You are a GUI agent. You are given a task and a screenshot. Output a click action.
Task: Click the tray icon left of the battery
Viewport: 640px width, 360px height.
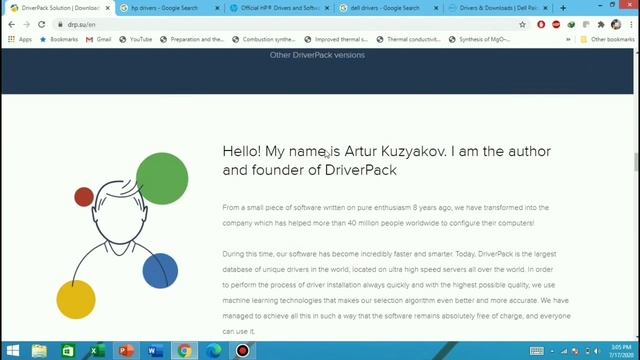pyautogui.click(x=575, y=351)
